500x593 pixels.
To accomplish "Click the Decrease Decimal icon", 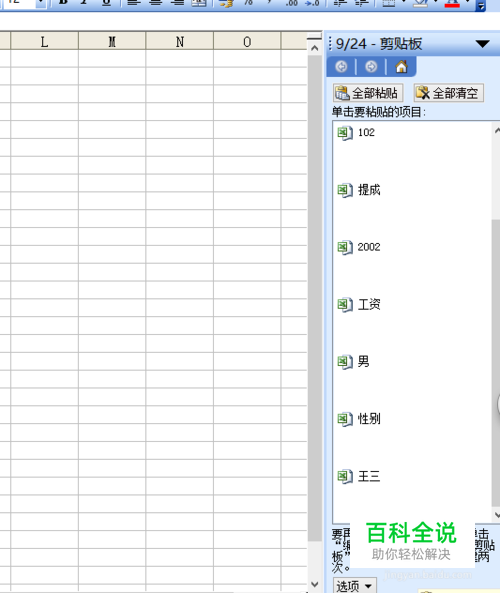I will click(312, 3).
